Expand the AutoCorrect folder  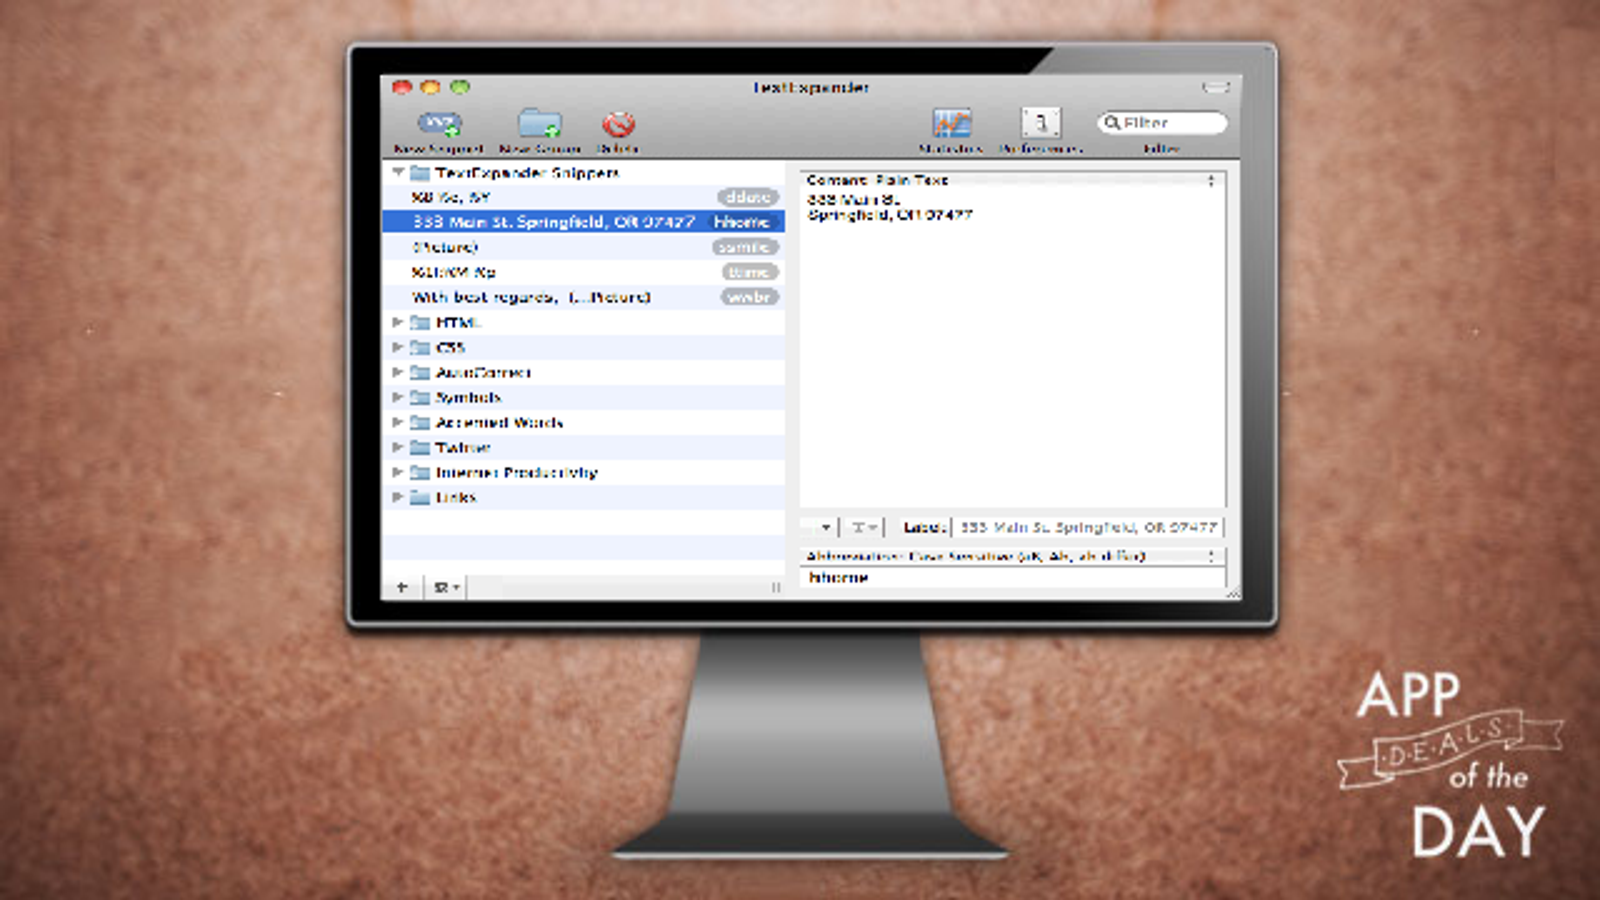point(397,372)
